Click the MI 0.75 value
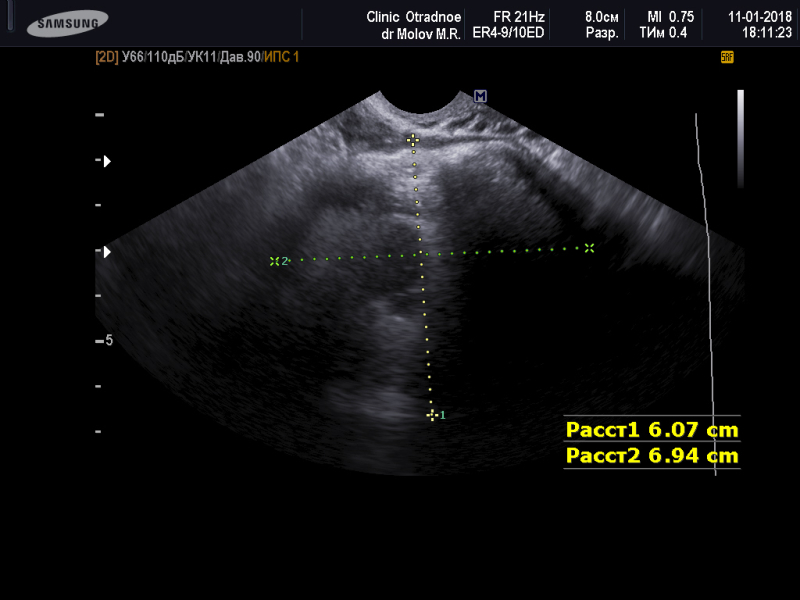This screenshot has height=600, width=800. [670, 17]
